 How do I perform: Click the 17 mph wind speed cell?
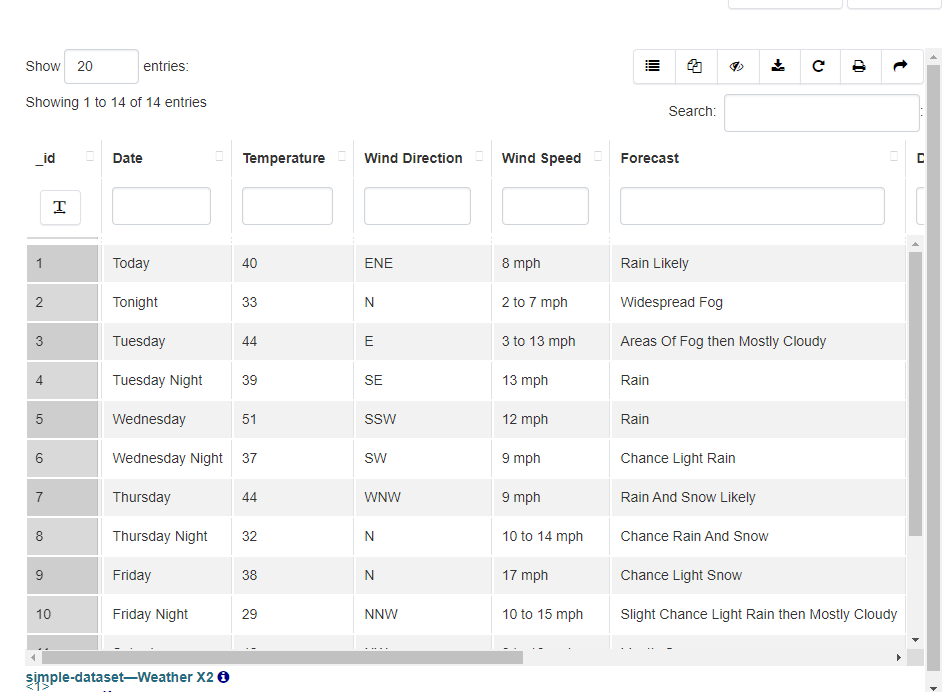551,575
